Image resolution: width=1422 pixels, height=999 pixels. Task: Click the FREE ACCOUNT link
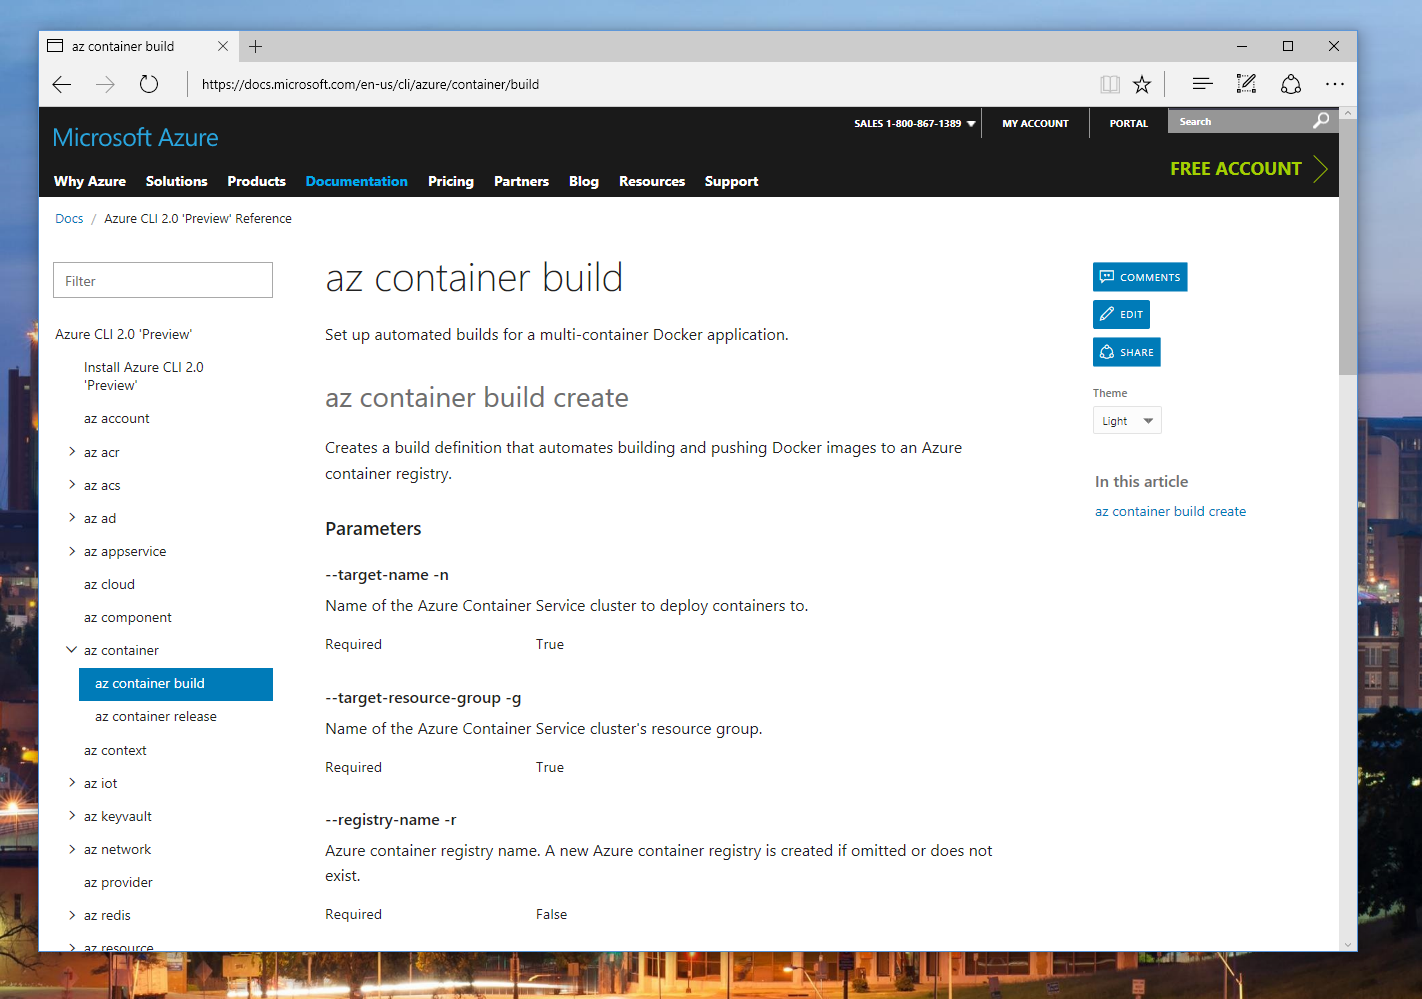[1236, 169]
